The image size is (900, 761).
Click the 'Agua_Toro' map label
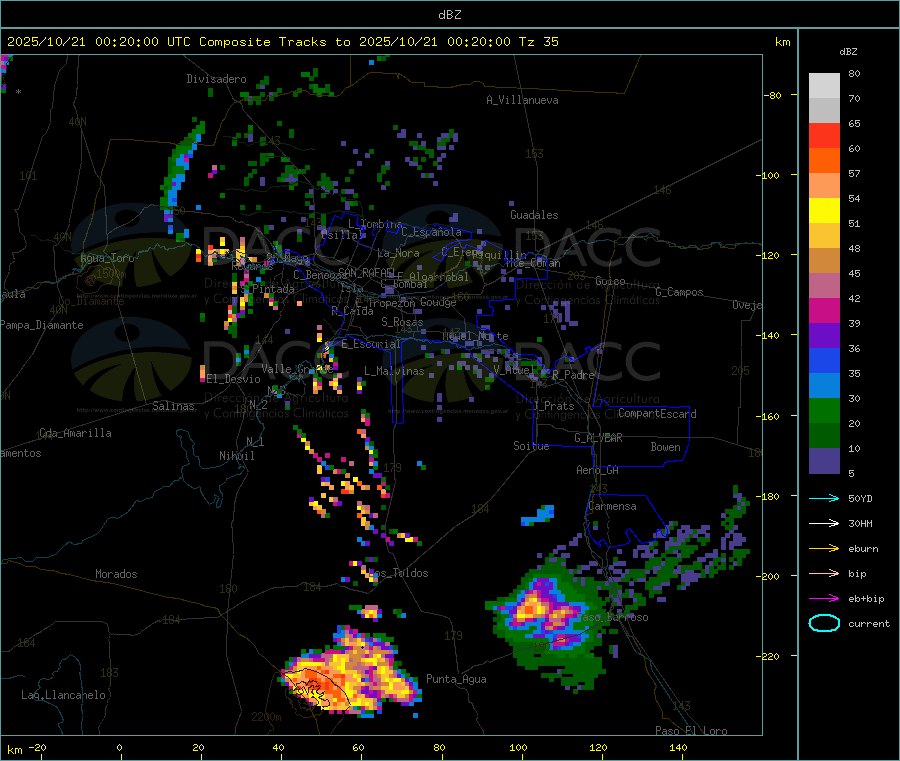[x=107, y=258]
